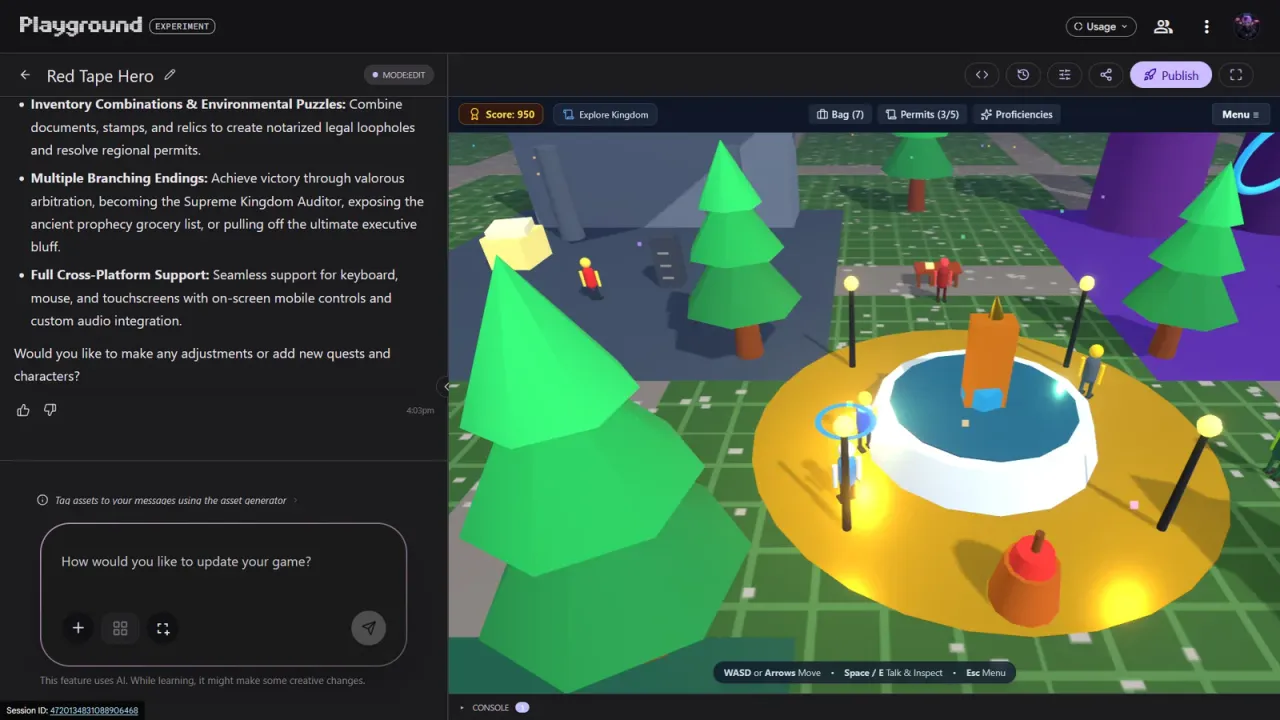Viewport: 1280px width, 720px height.
Task: Open the Proficiencies panel
Action: (x=1016, y=114)
